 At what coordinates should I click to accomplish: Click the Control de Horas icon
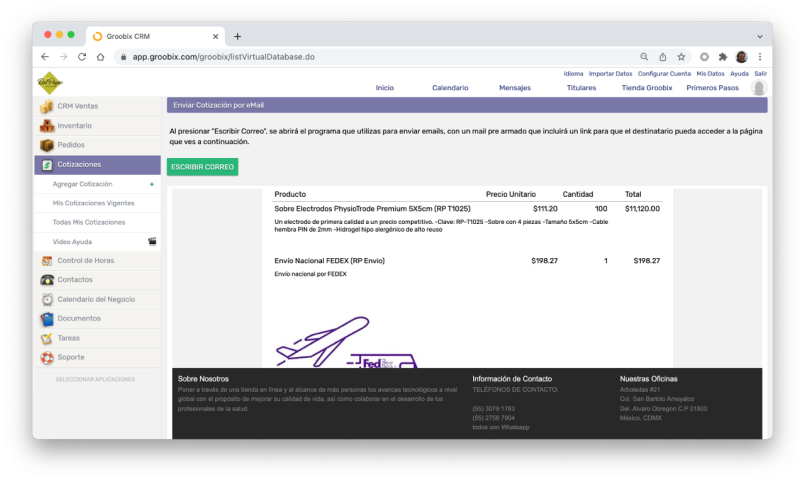47,261
